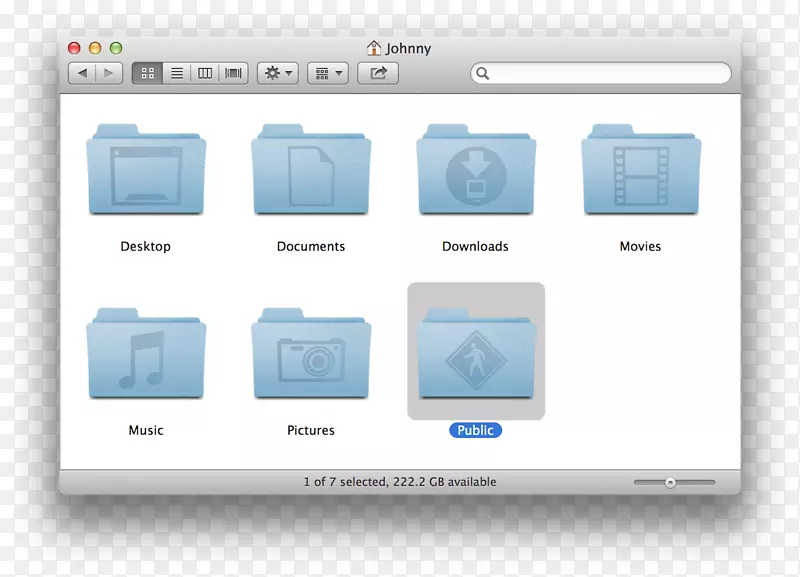The image size is (800, 577).
Task: Go back to previous folder
Action: 82,73
